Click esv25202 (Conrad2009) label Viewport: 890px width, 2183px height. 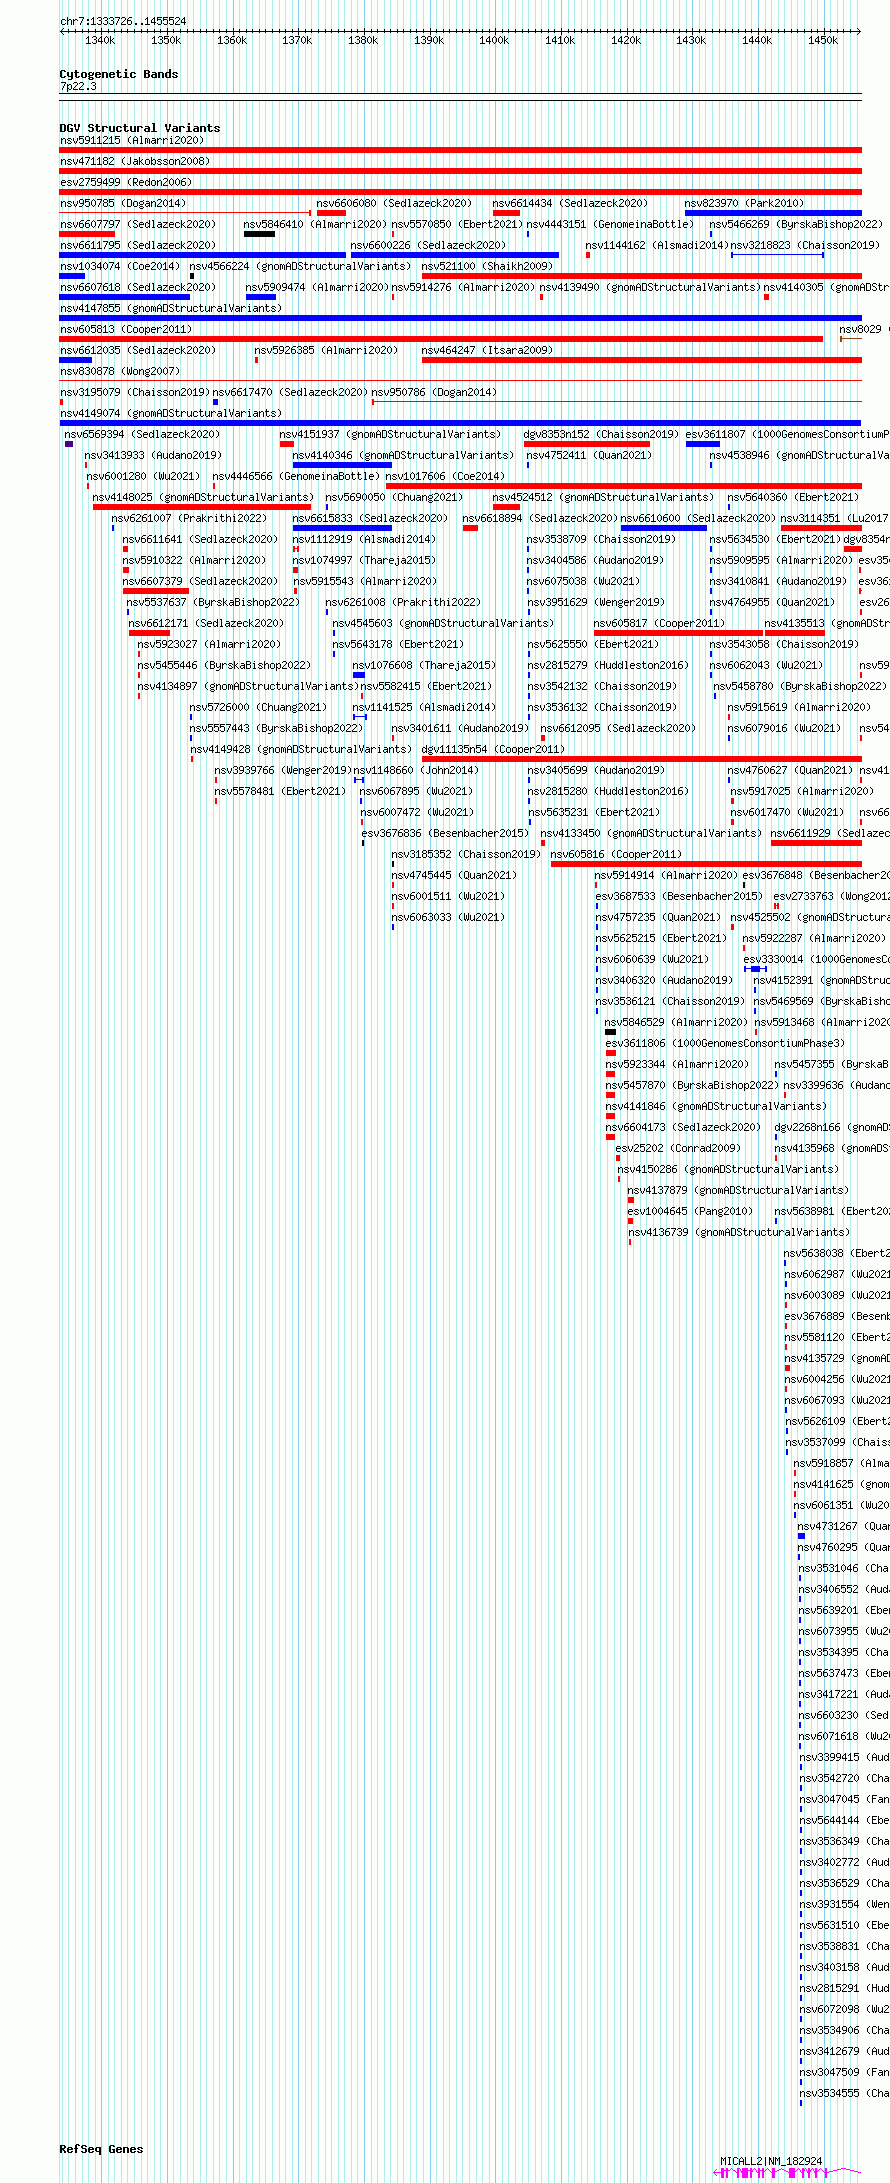coord(679,1148)
